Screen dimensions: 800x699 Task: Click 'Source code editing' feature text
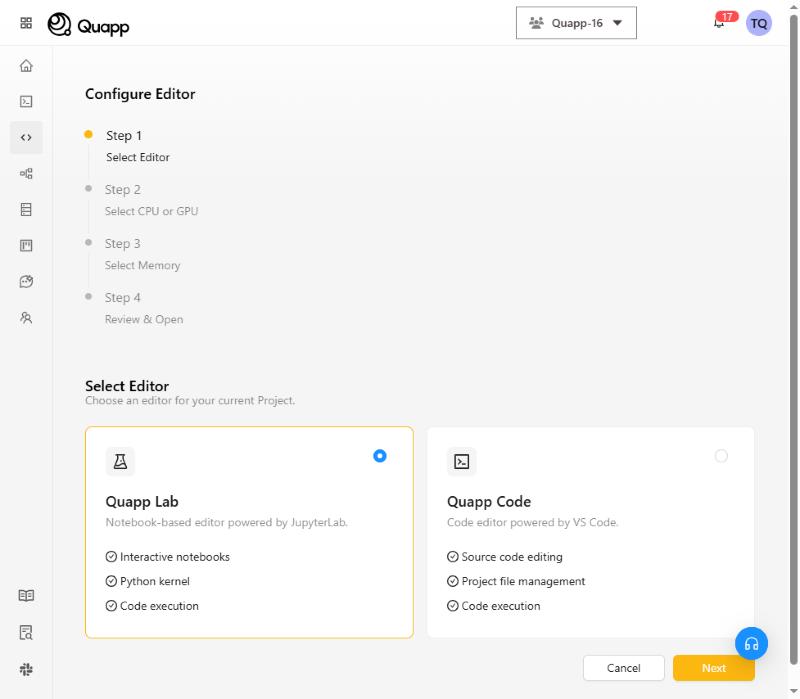[x=512, y=557]
